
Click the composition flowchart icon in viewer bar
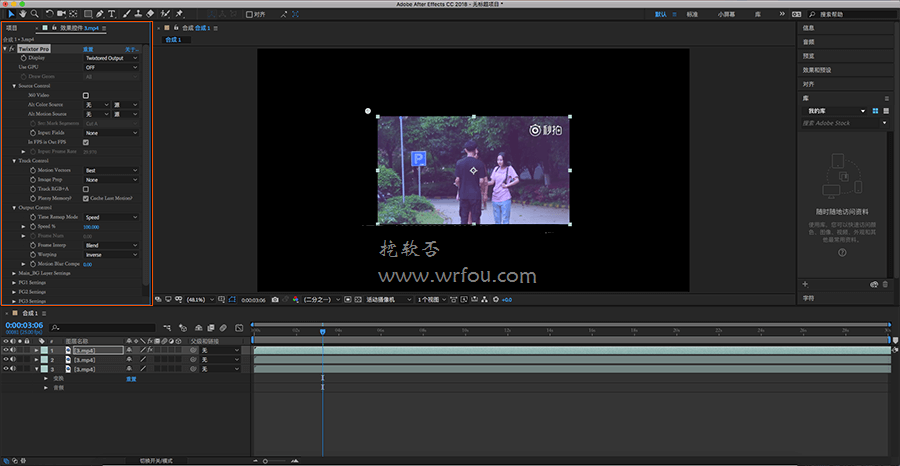coord(483,300)
